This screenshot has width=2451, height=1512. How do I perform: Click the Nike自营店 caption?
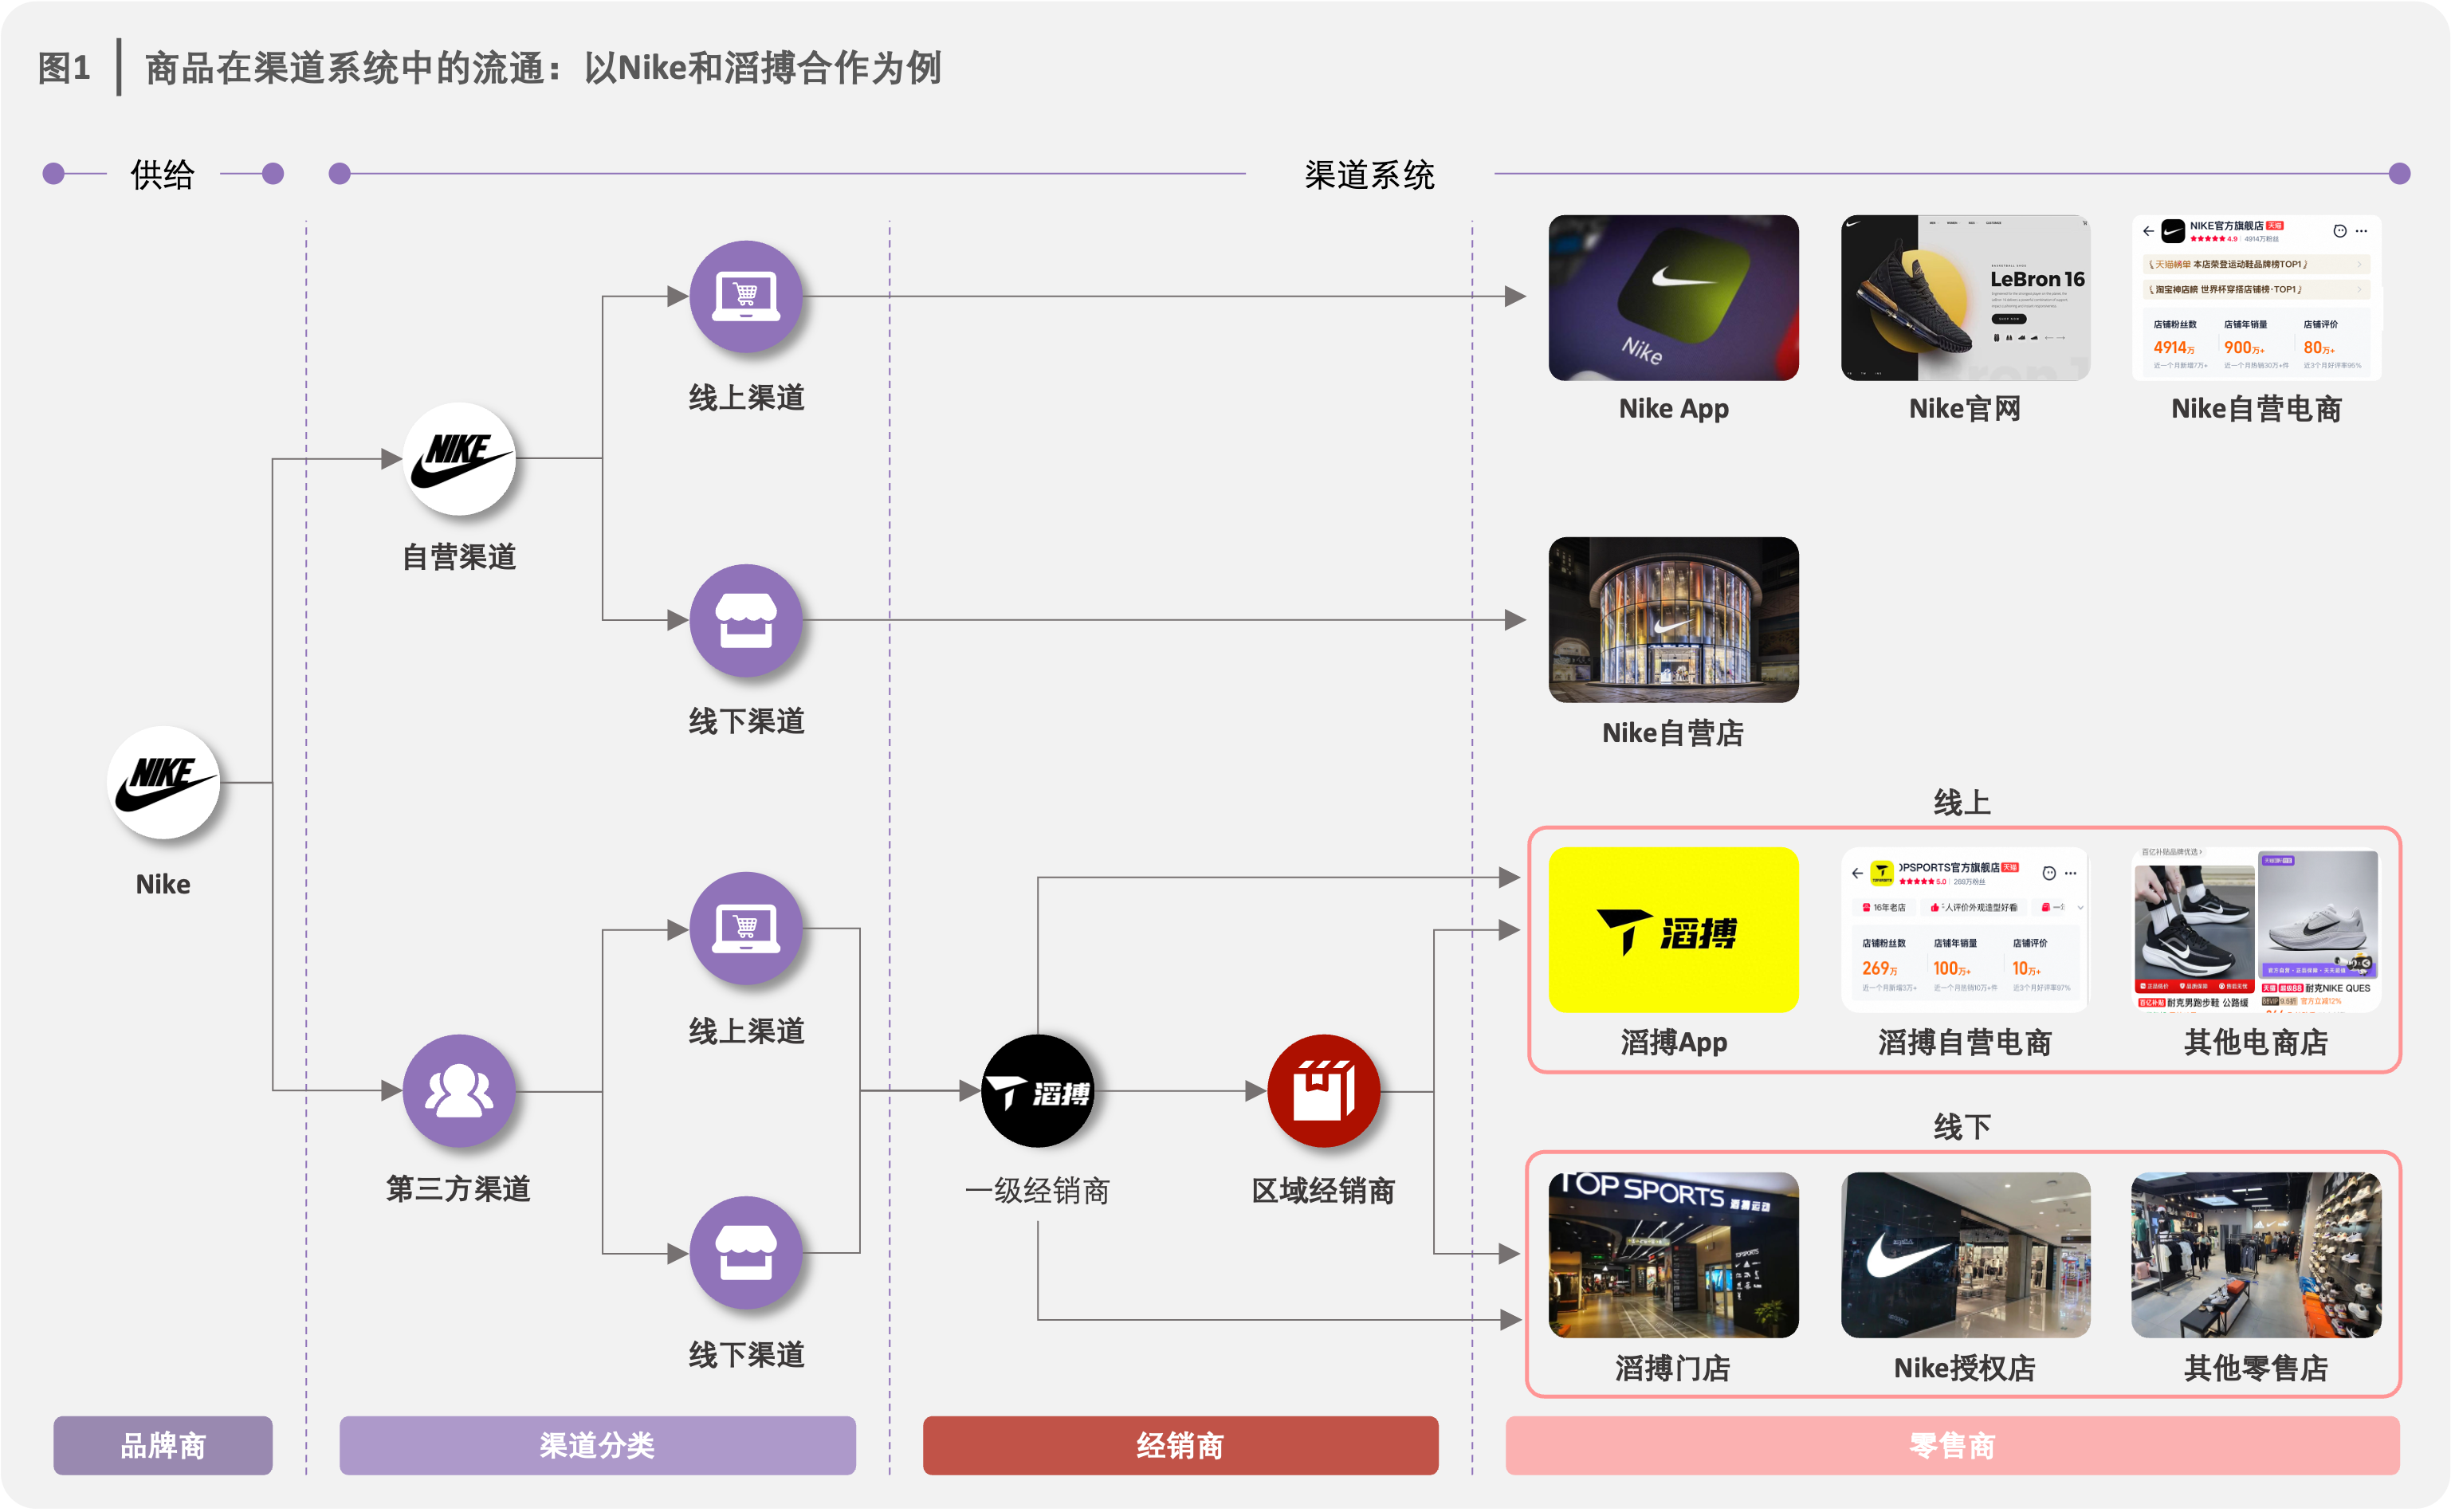1673,733
